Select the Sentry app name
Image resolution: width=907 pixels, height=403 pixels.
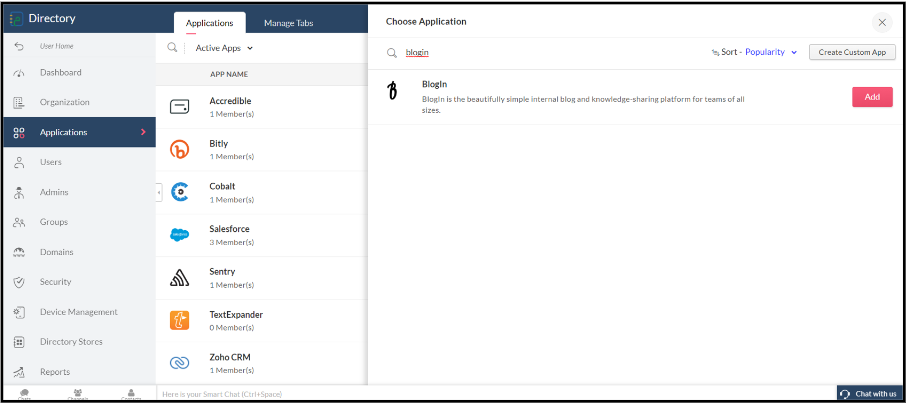[222, 272]
